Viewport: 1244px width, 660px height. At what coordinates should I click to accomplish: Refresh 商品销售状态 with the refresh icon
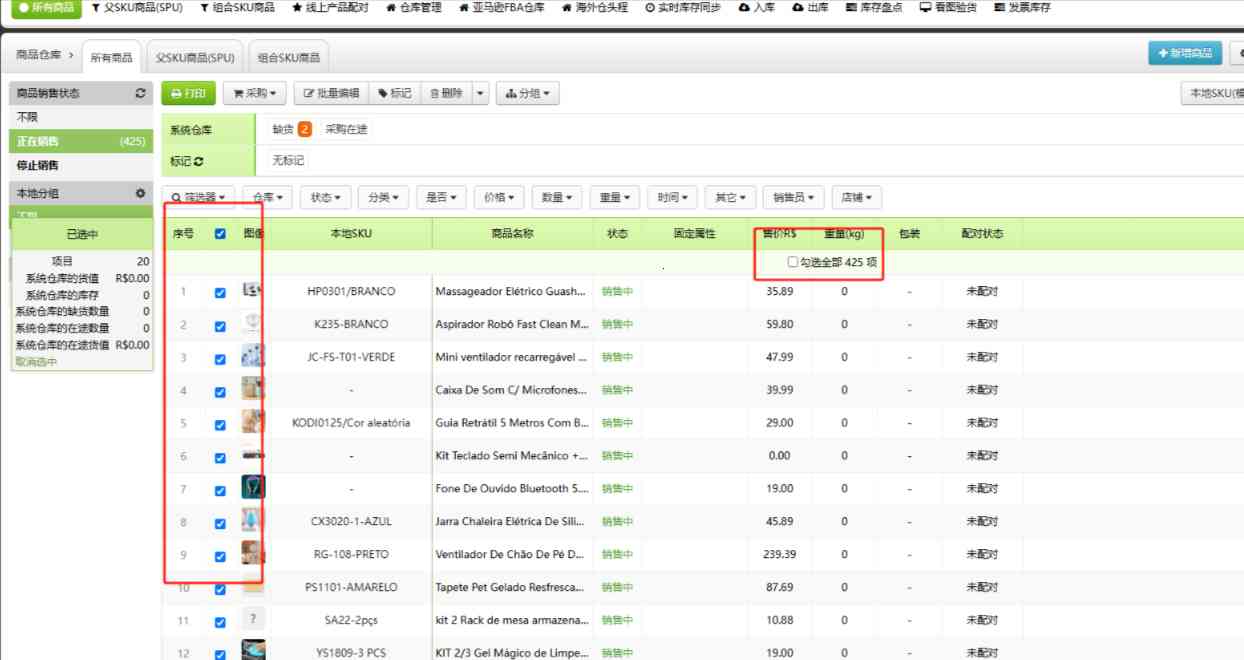(x=142, y=92)
